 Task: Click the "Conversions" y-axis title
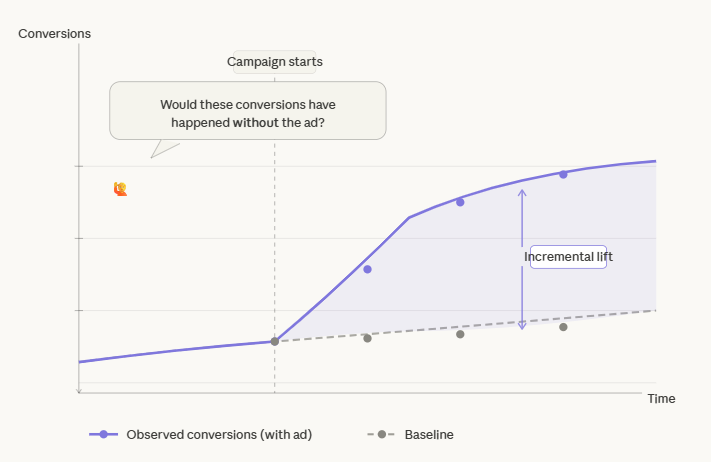[x=55, y=33]
